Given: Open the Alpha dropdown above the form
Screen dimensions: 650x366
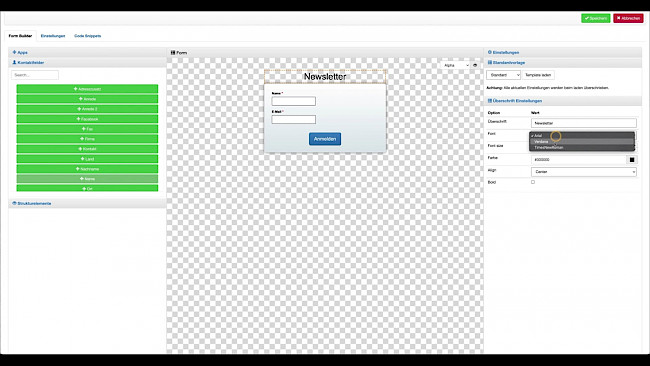Looking at the screenshot, I should pos(456,65).
